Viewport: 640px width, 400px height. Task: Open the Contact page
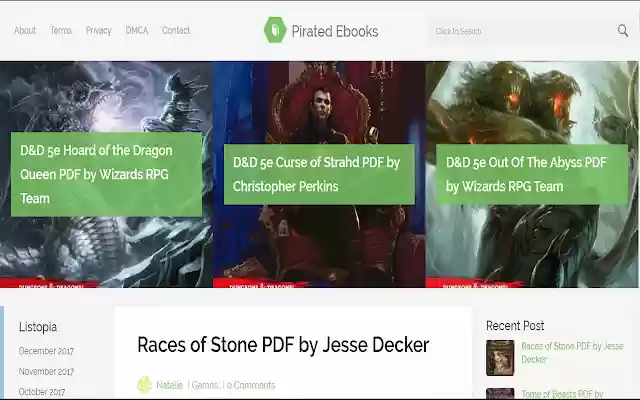click(x=176, y=30)
